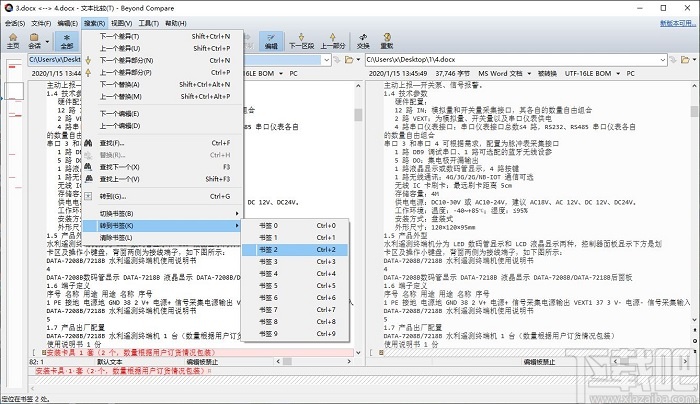Click the thumbnail overview difference map

pyautogui.click(x=15, y=223)
